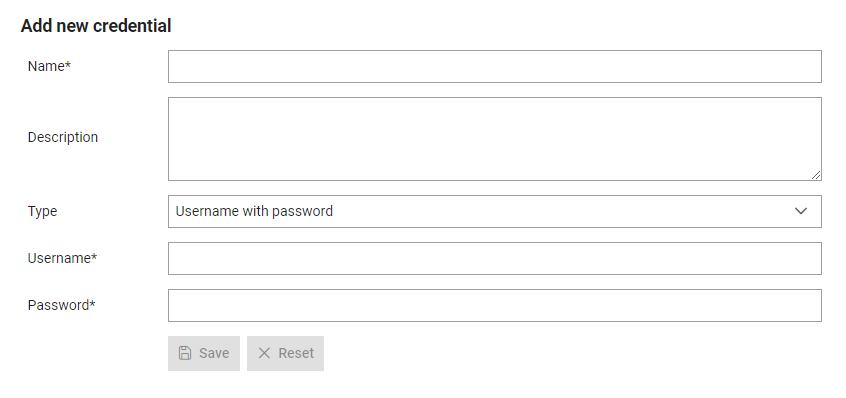Select the Type combo box field
This screenshot has width=846, height=398.
point(495,211)
